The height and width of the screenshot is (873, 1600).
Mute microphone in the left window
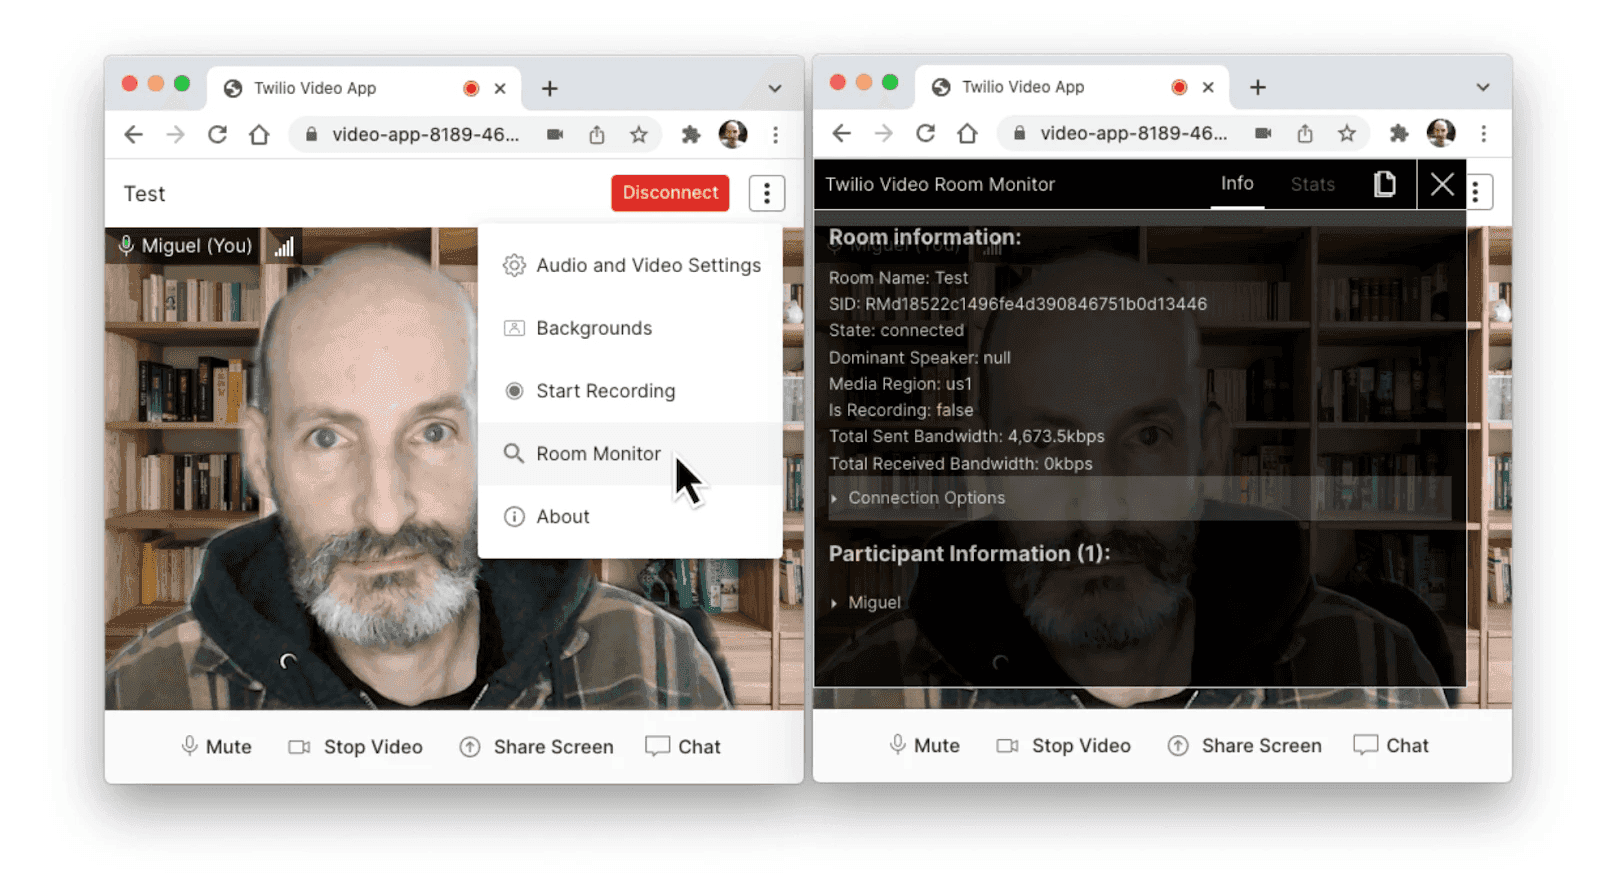(216, 747)
